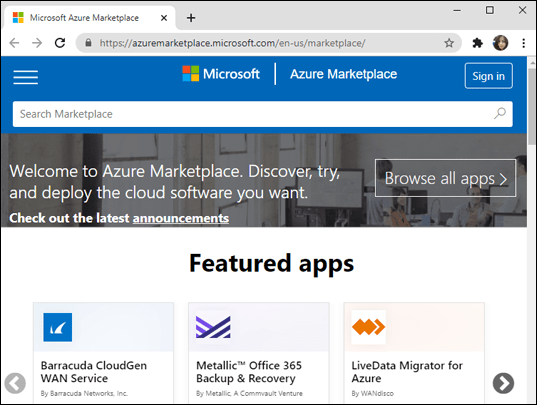The height and width of the screenshot is (405, 537).
Task: Click the Microsoft logo
Action: pos(221,74)
